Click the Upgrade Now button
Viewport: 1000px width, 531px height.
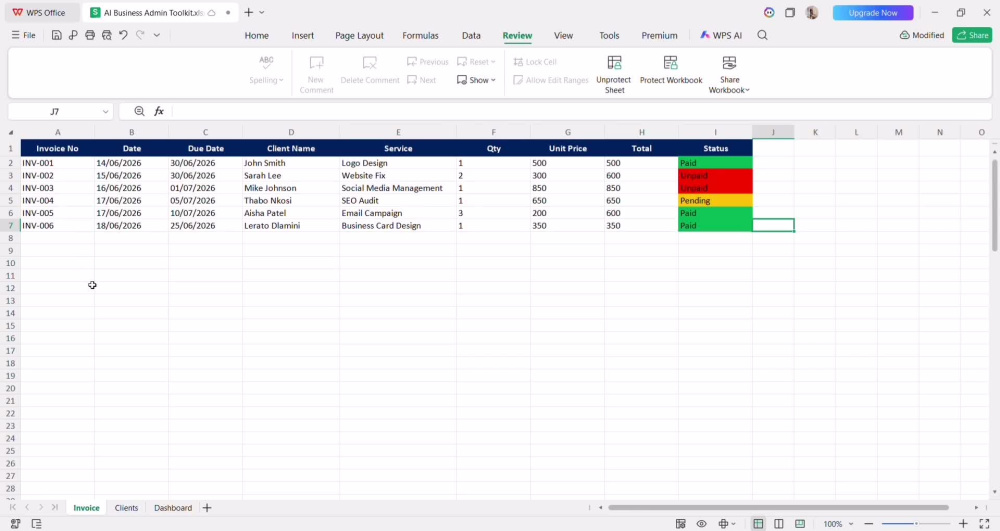point(872,13)
